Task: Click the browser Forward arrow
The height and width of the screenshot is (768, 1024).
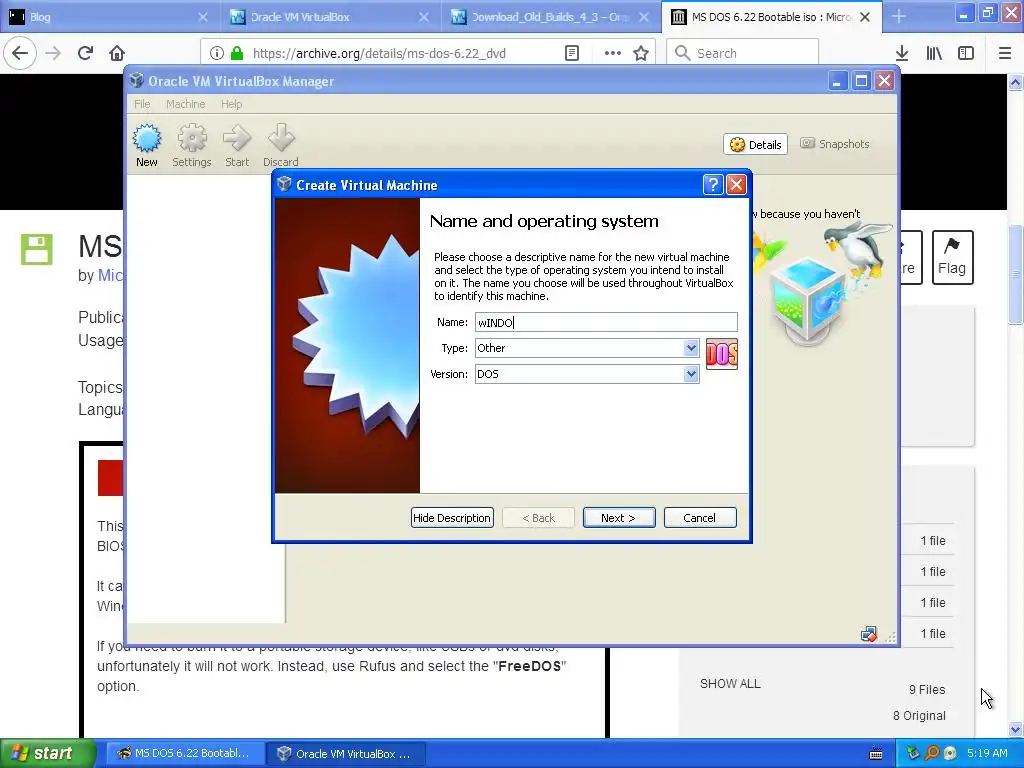Action: (x=53, y=53)
